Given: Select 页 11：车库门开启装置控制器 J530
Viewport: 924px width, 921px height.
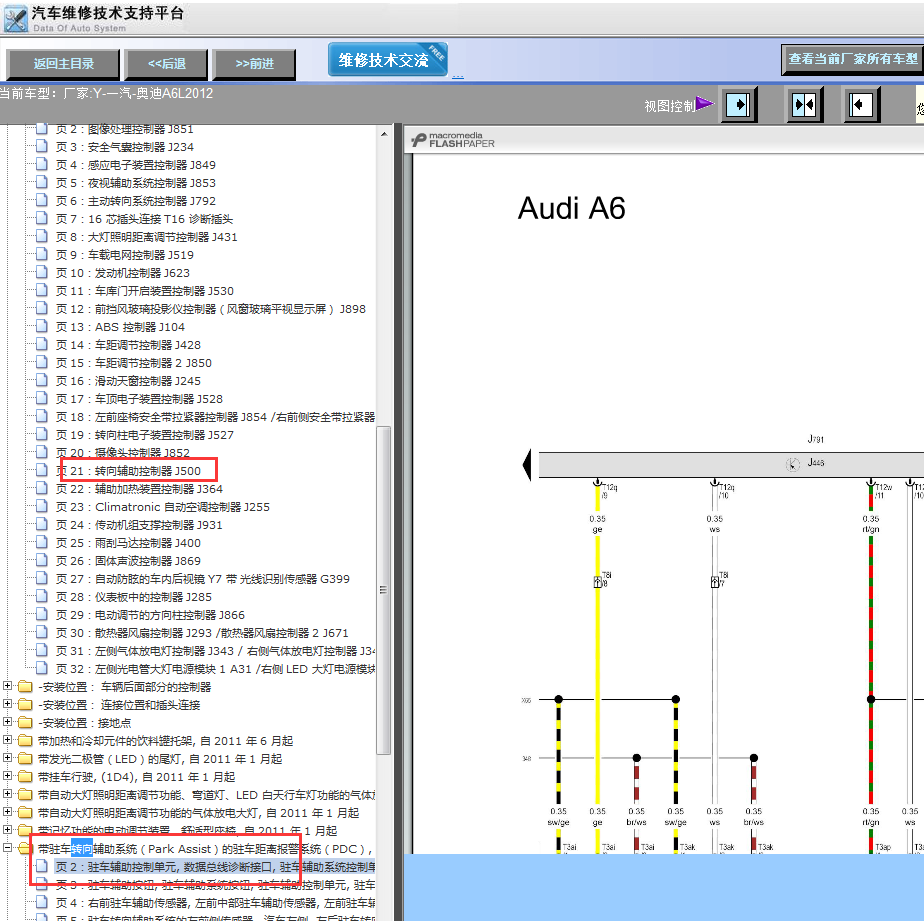Looking at the screenshot, I should click(x=144, y=291).
